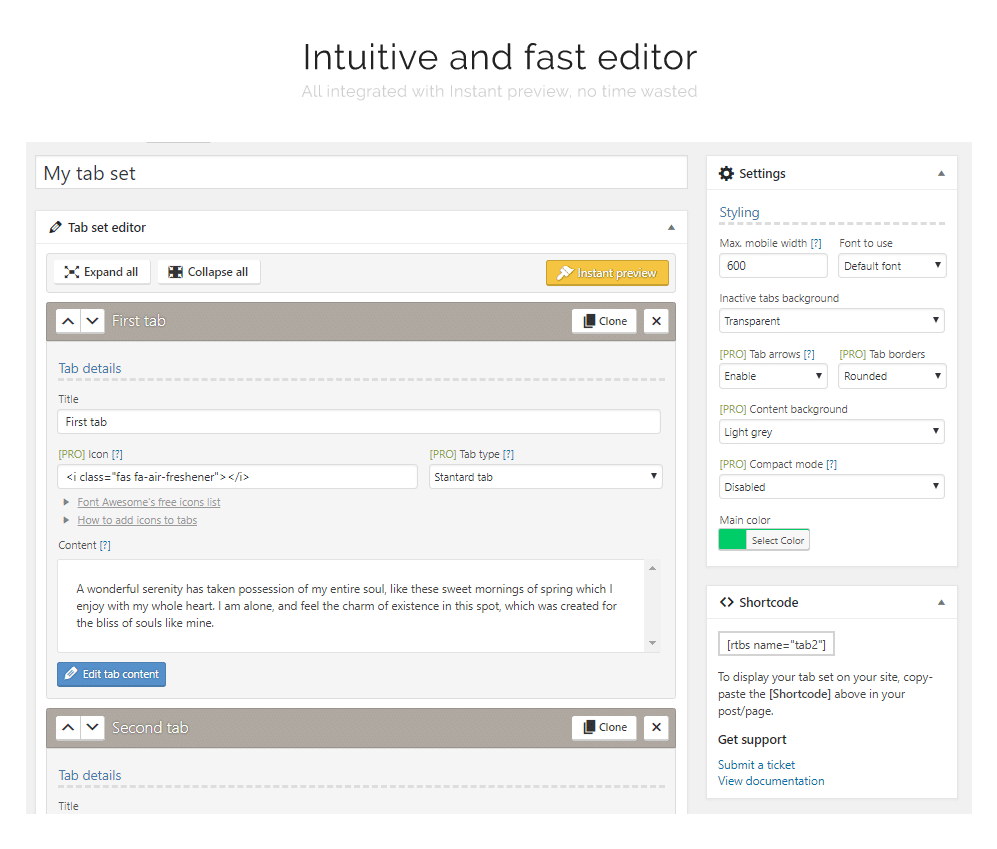This screenshot has height=849, width=997.
Task: Move First tab down with arrow
Action: tap(92, 321)
